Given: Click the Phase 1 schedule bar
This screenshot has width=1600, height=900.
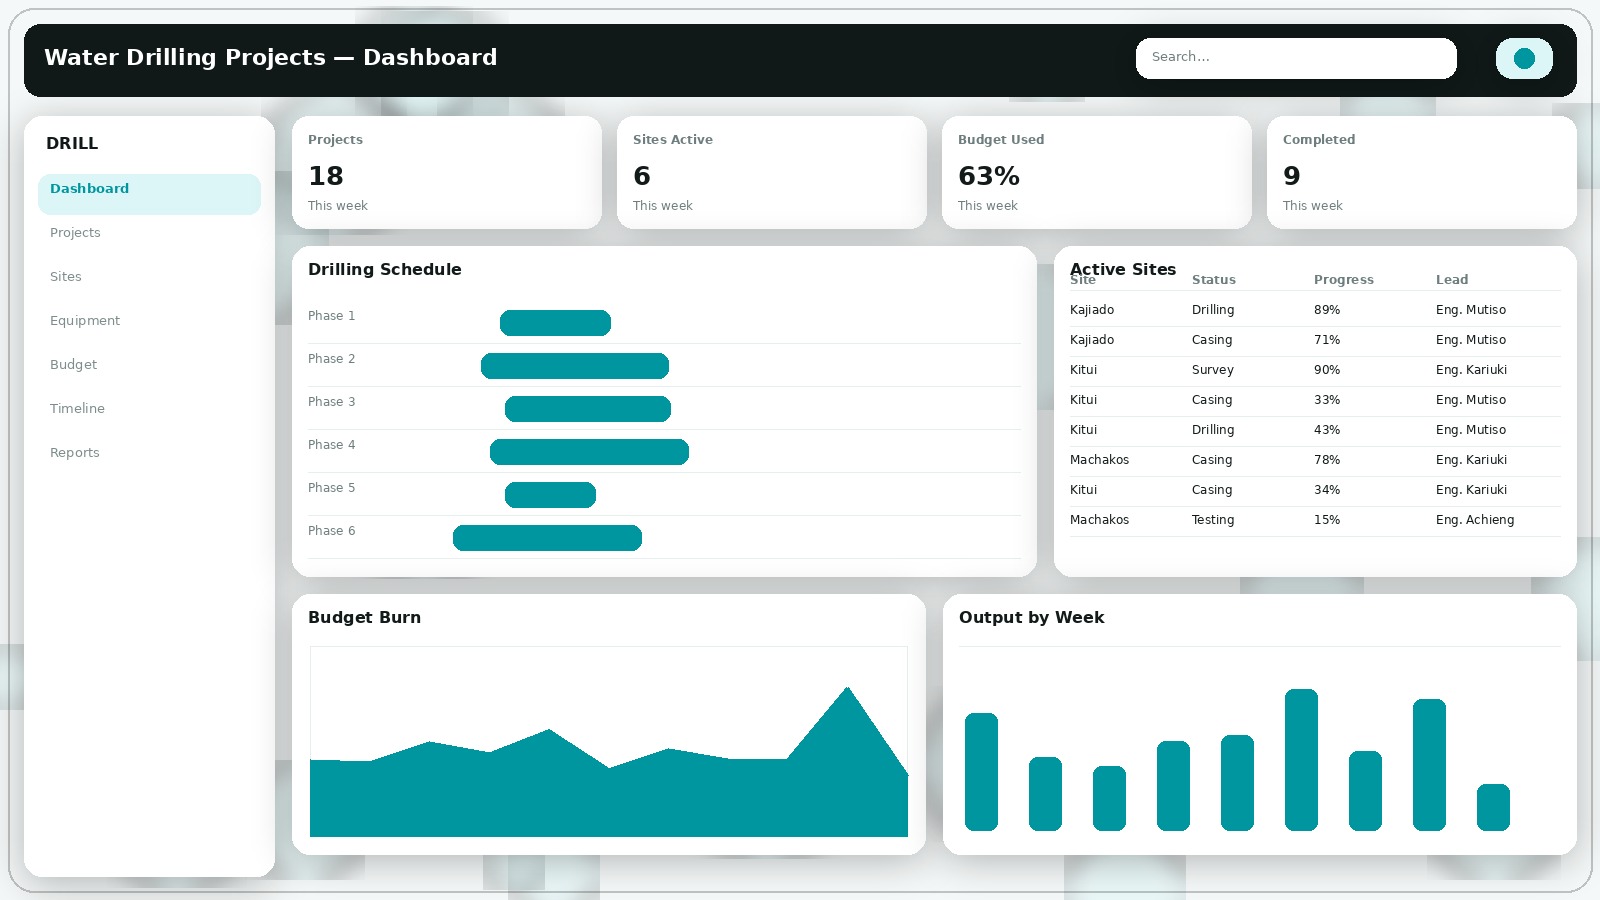Looking at the screenshot, I should (x=555, y=323).
